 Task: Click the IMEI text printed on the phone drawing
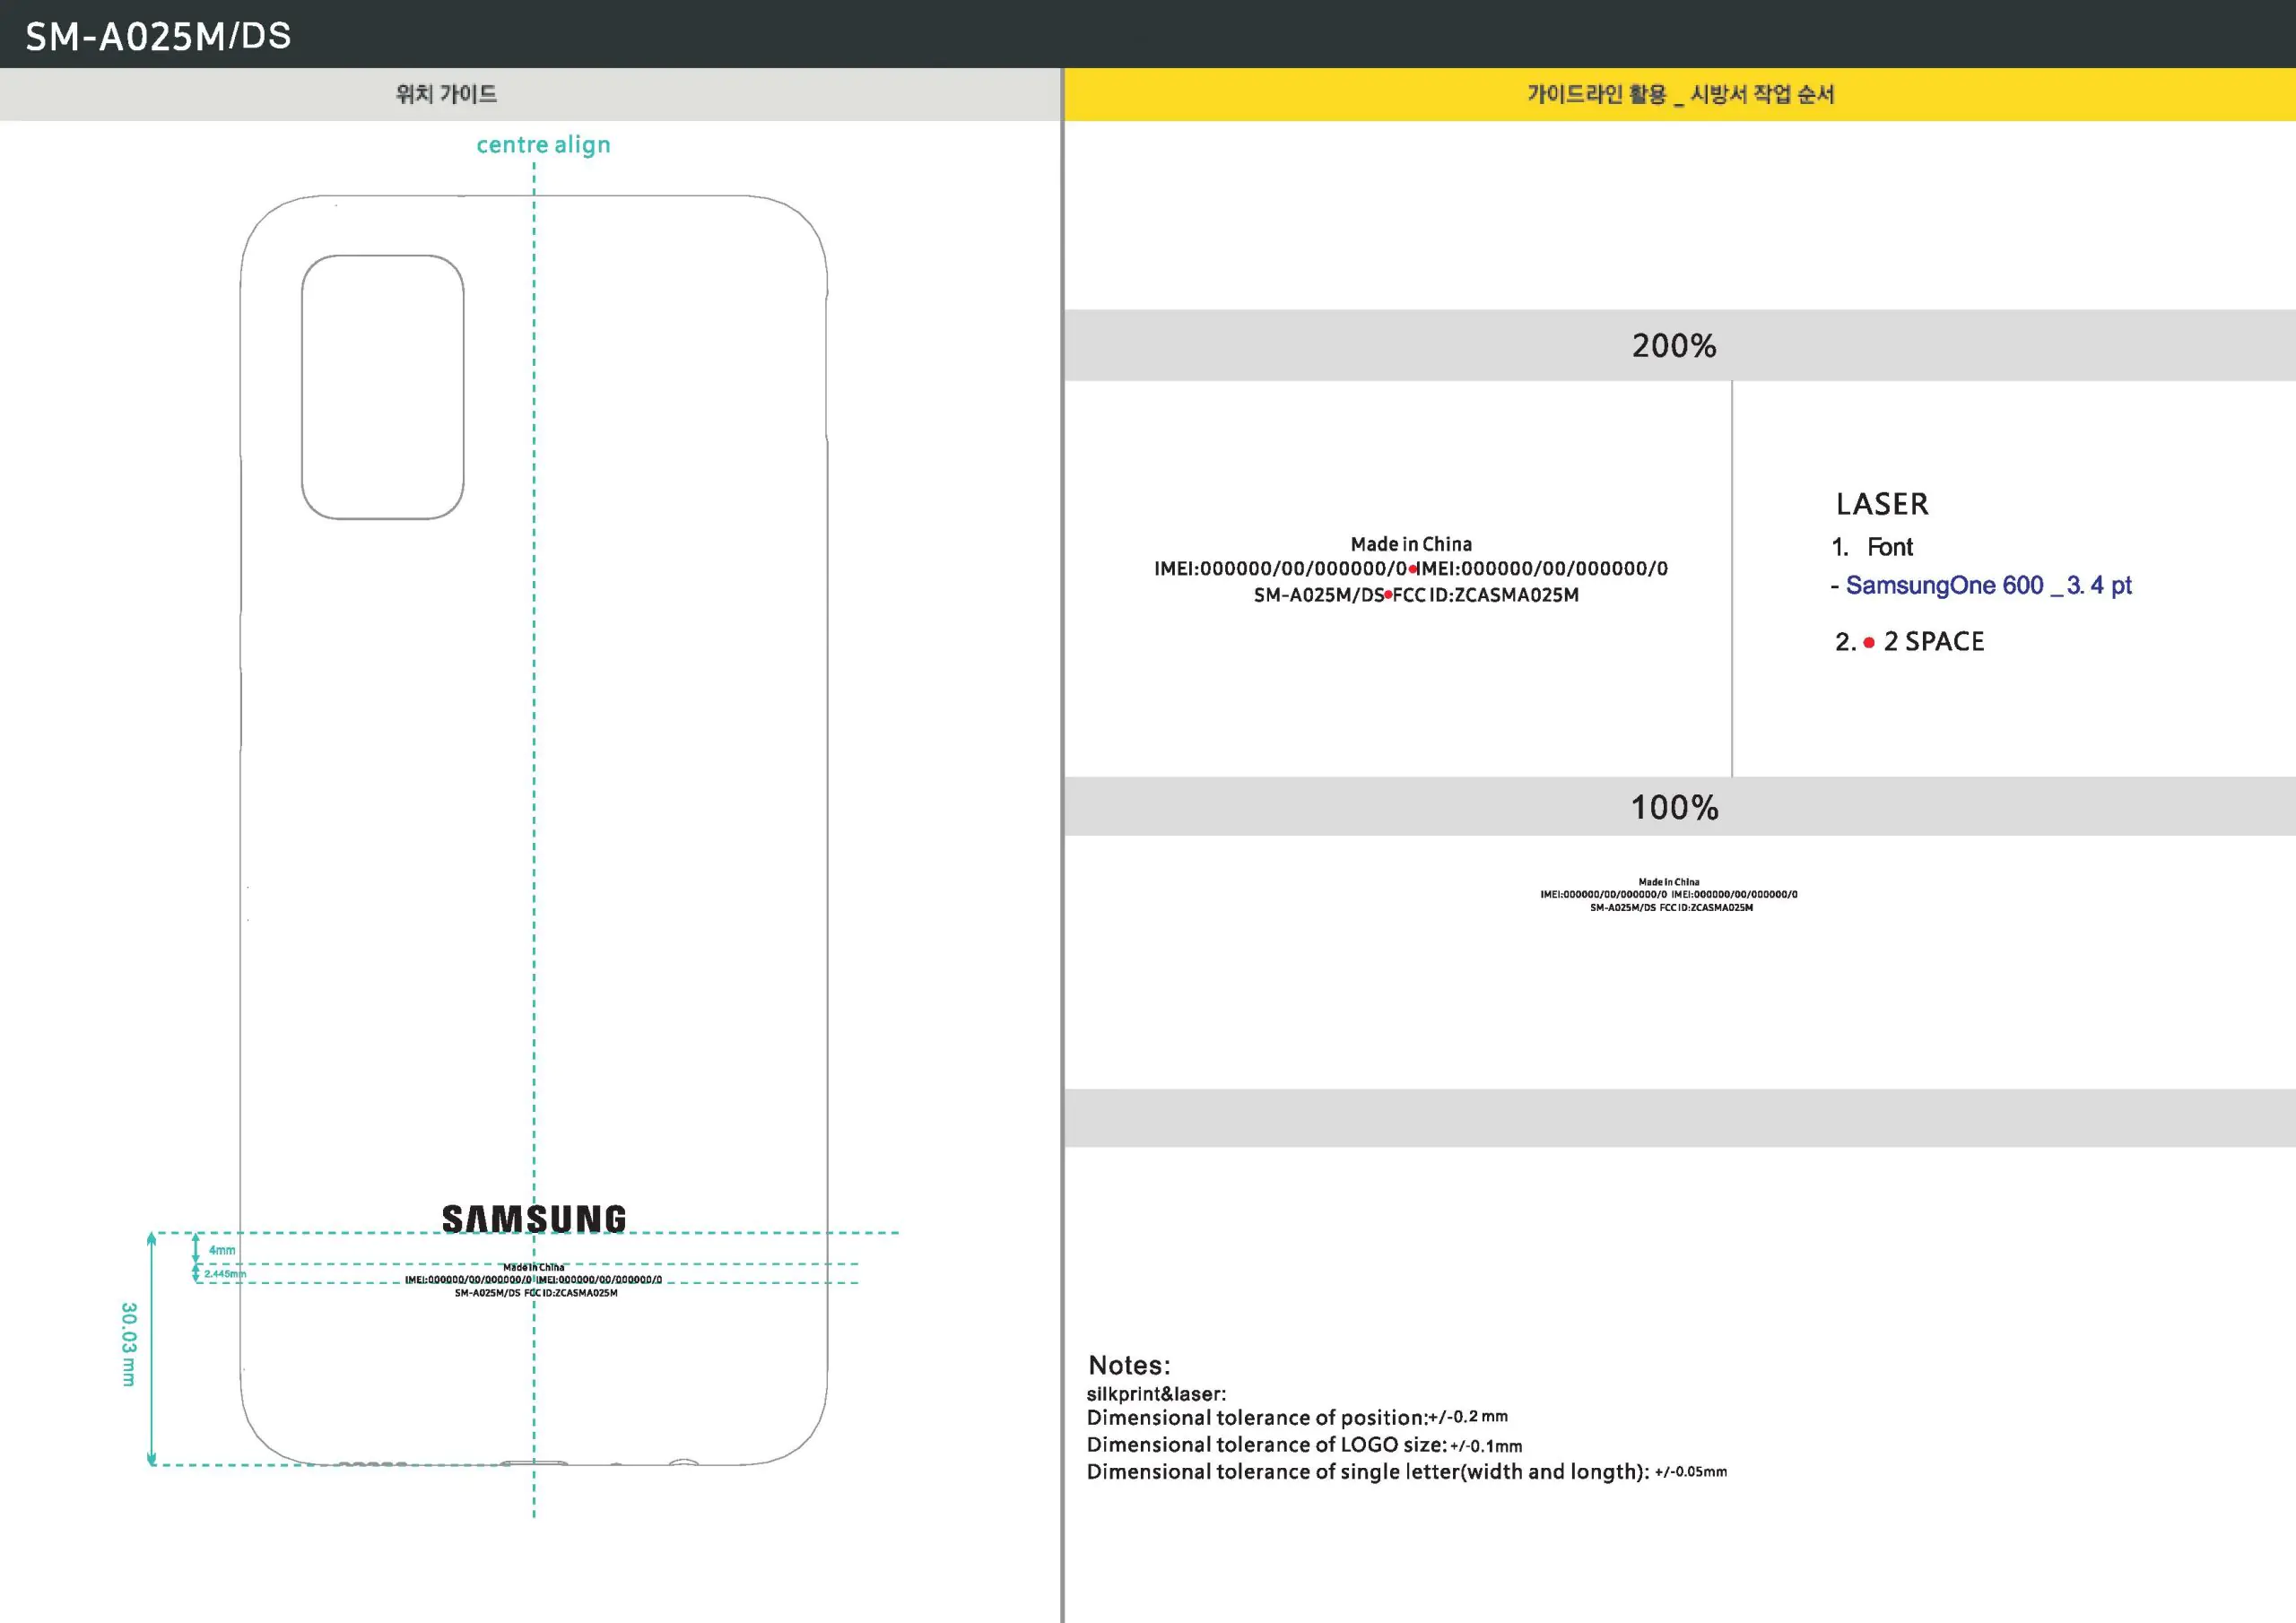click(533, 1280)
